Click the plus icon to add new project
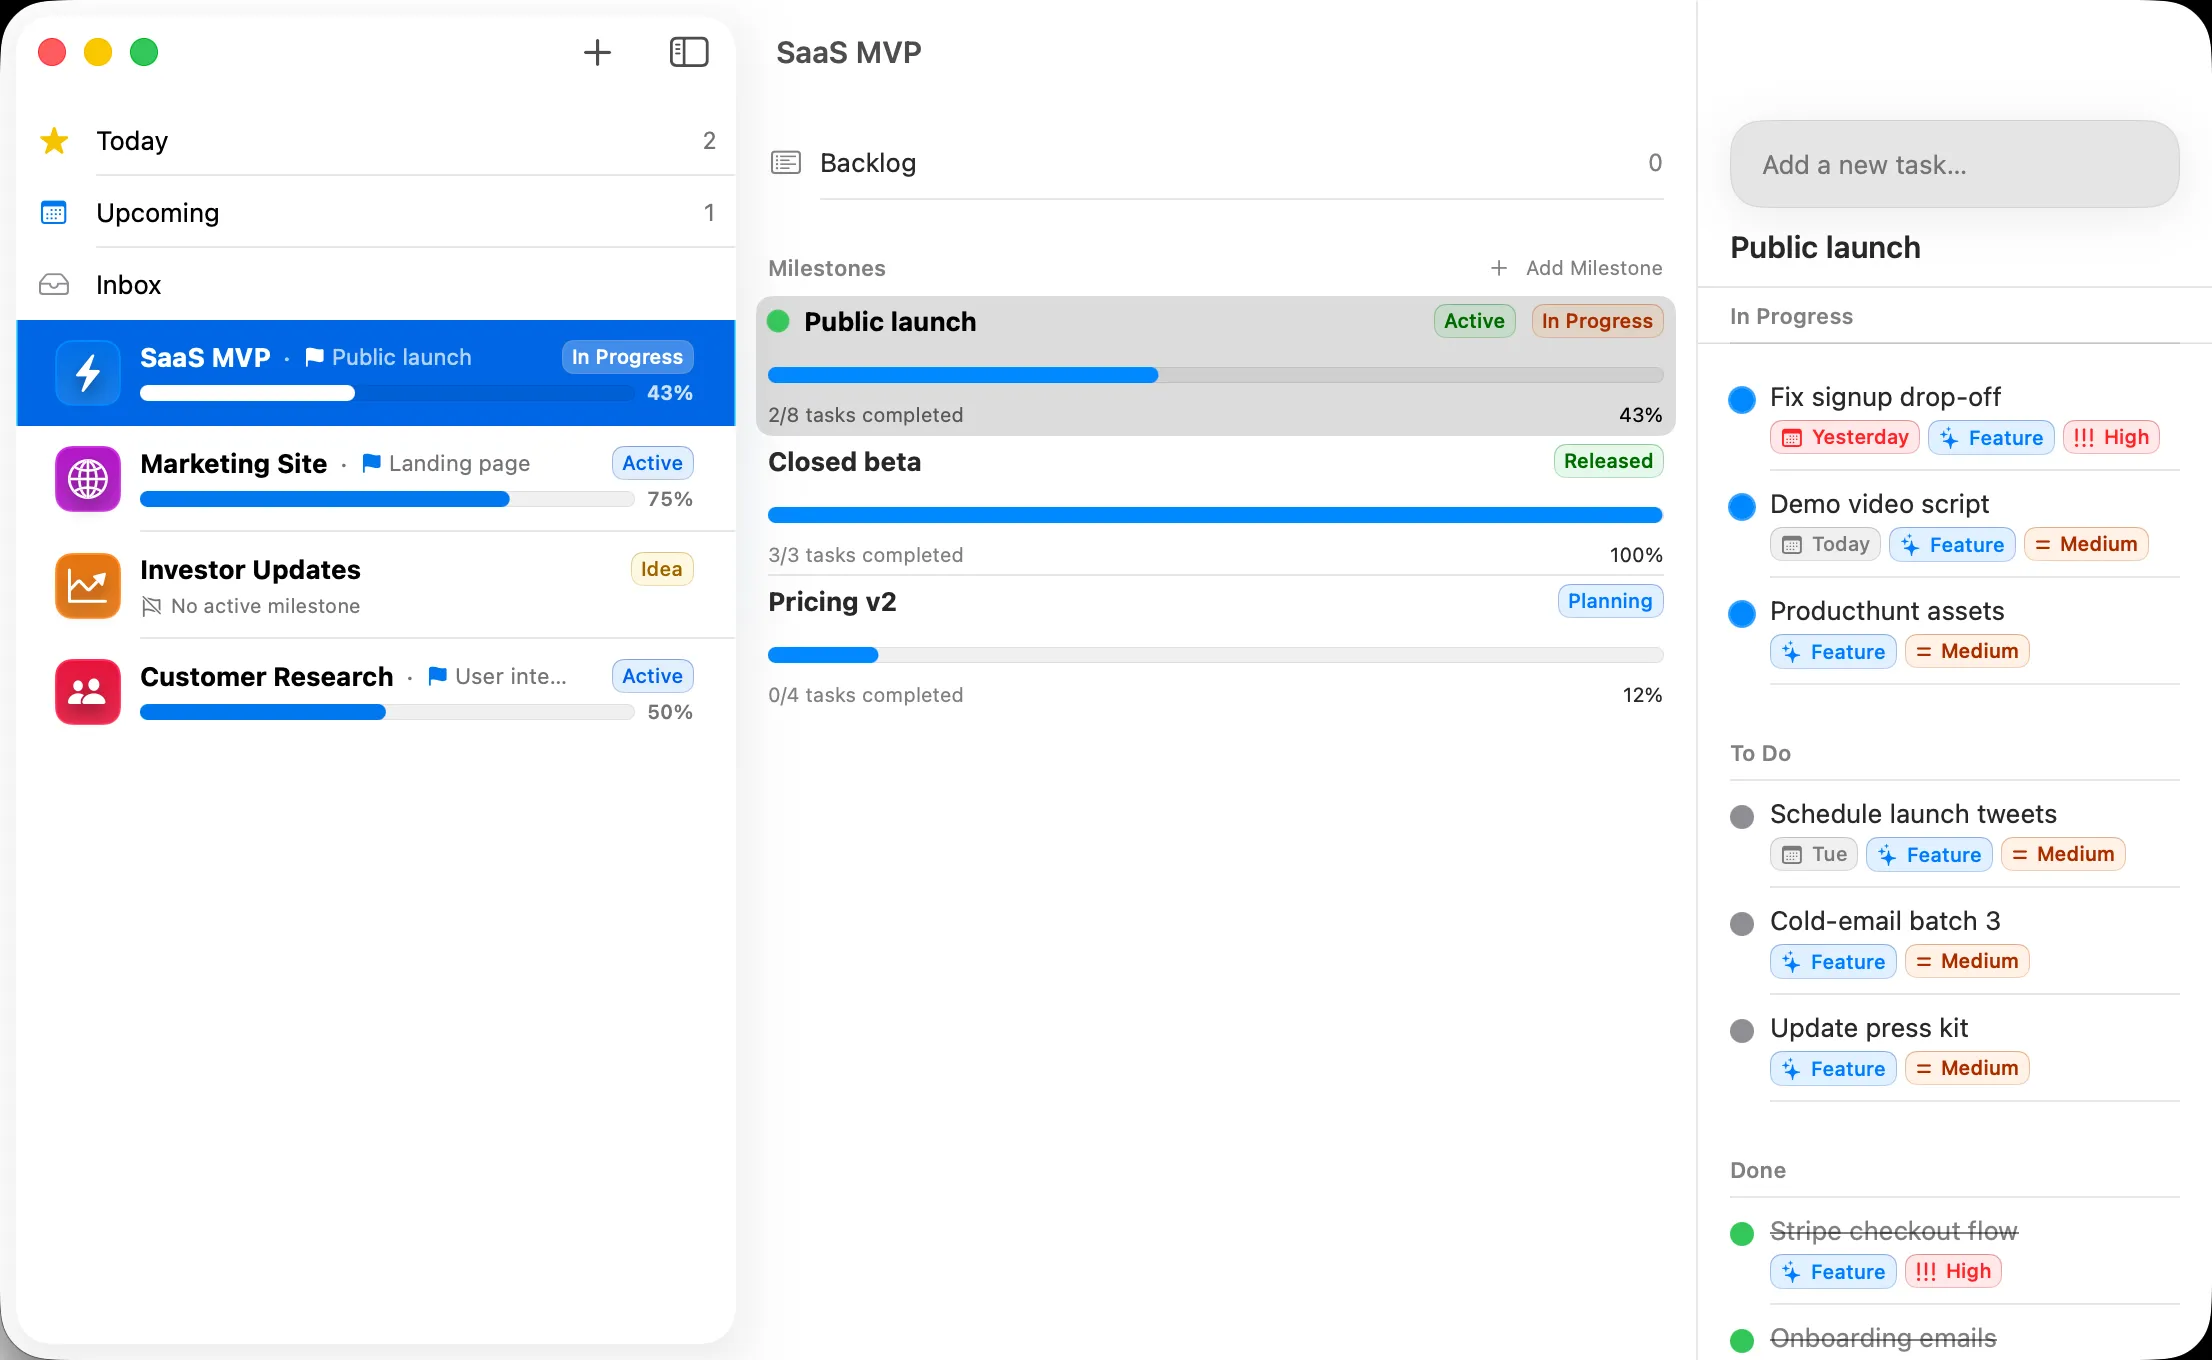2212x1360 pixels. pyautogui.click(x=597, y=52)
